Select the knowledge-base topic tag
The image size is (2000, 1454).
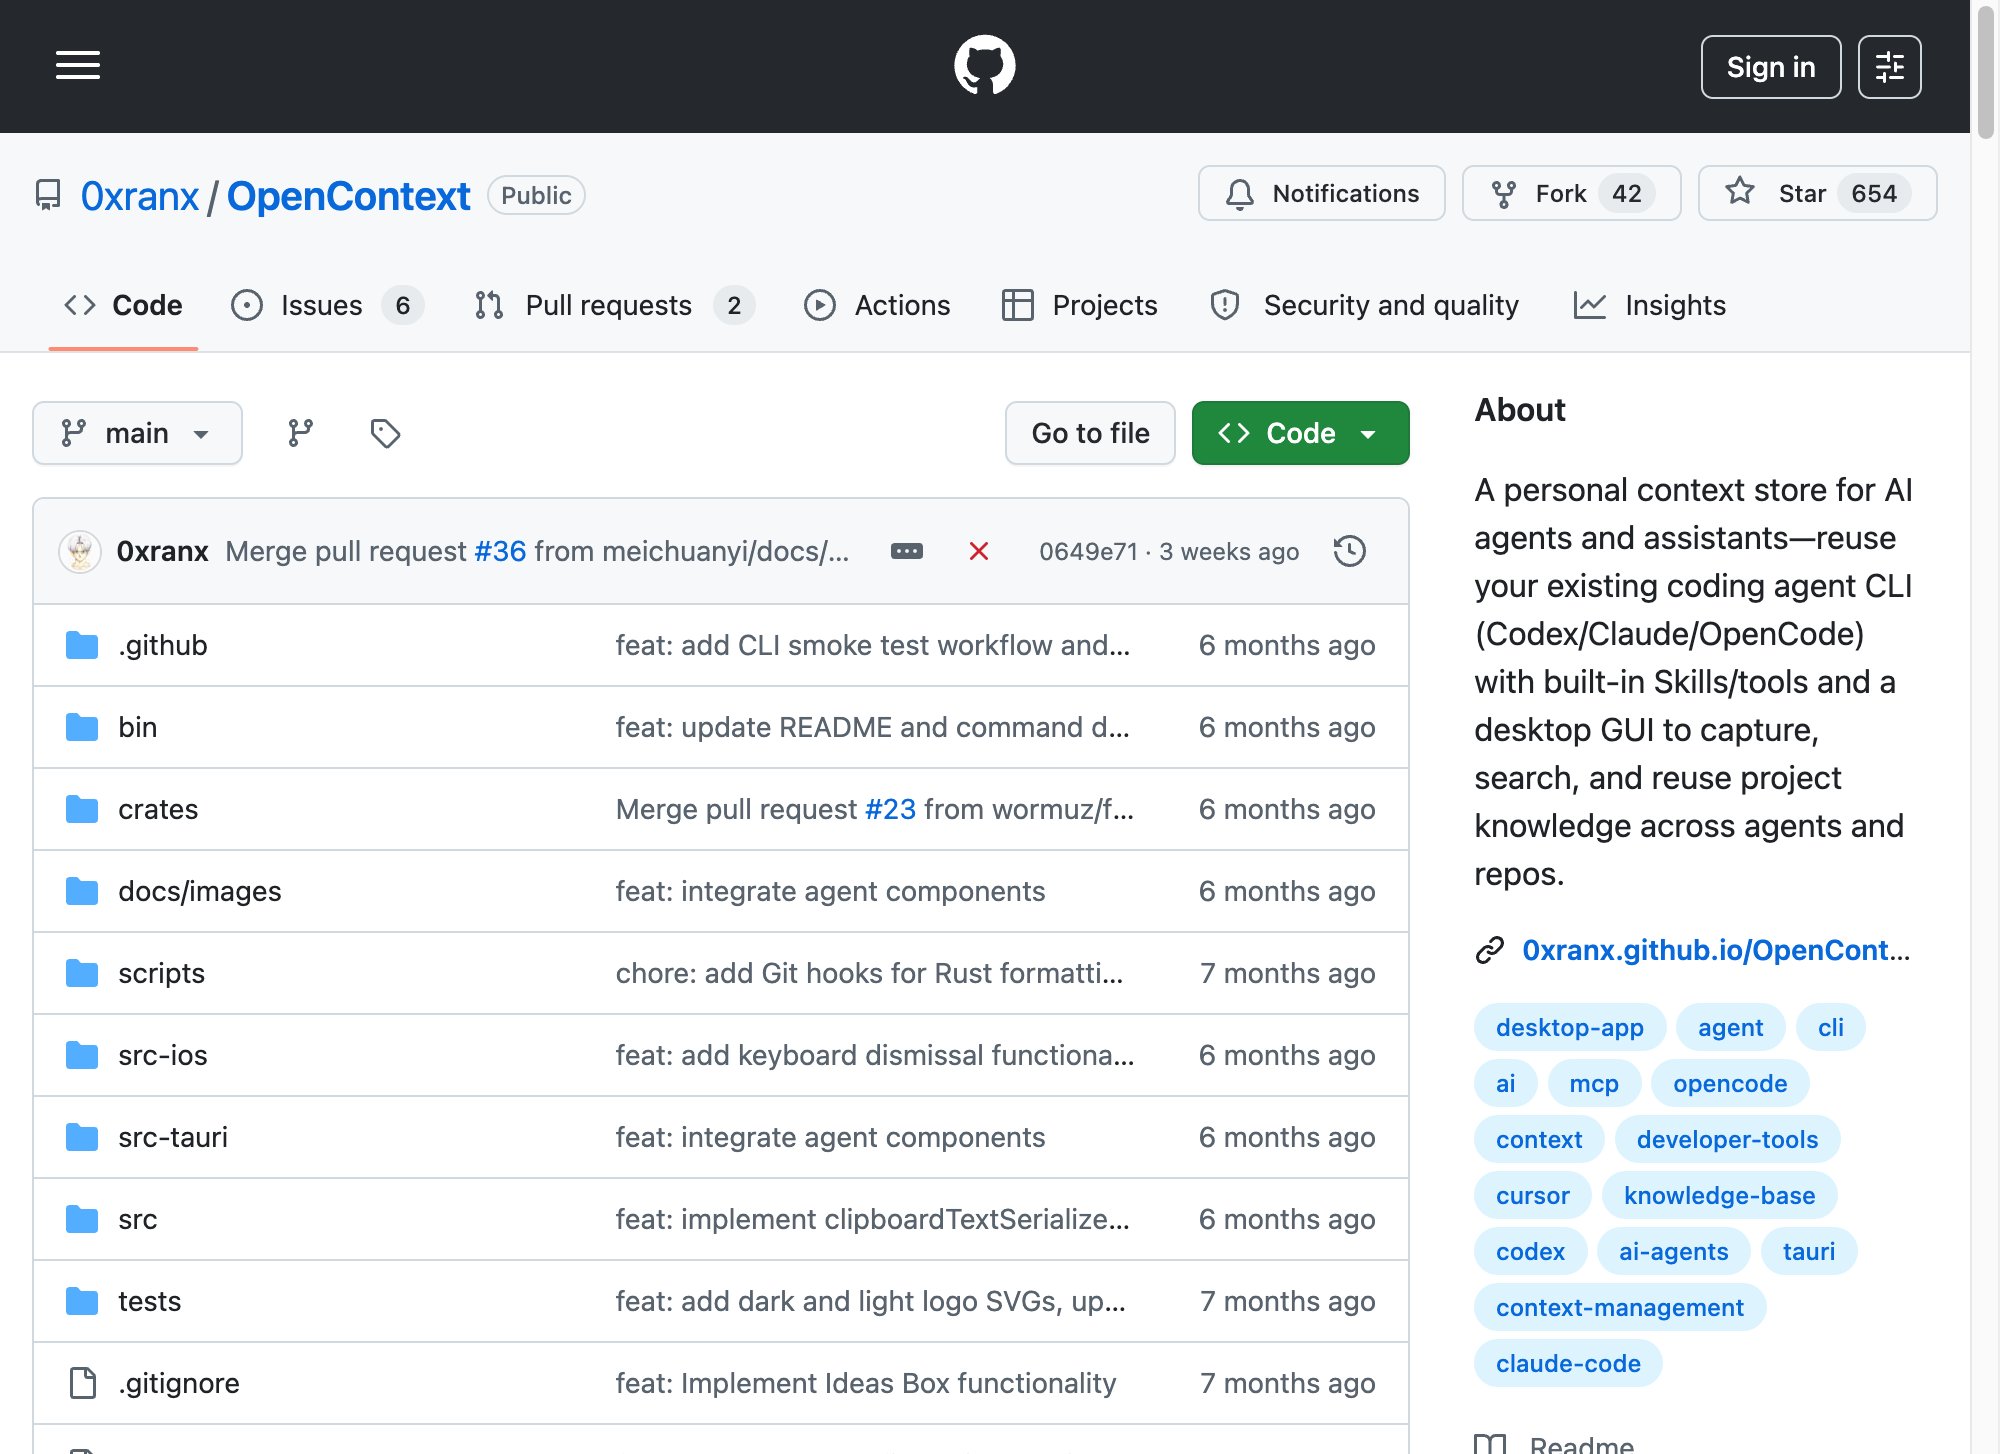(x=1719, y=1195)
